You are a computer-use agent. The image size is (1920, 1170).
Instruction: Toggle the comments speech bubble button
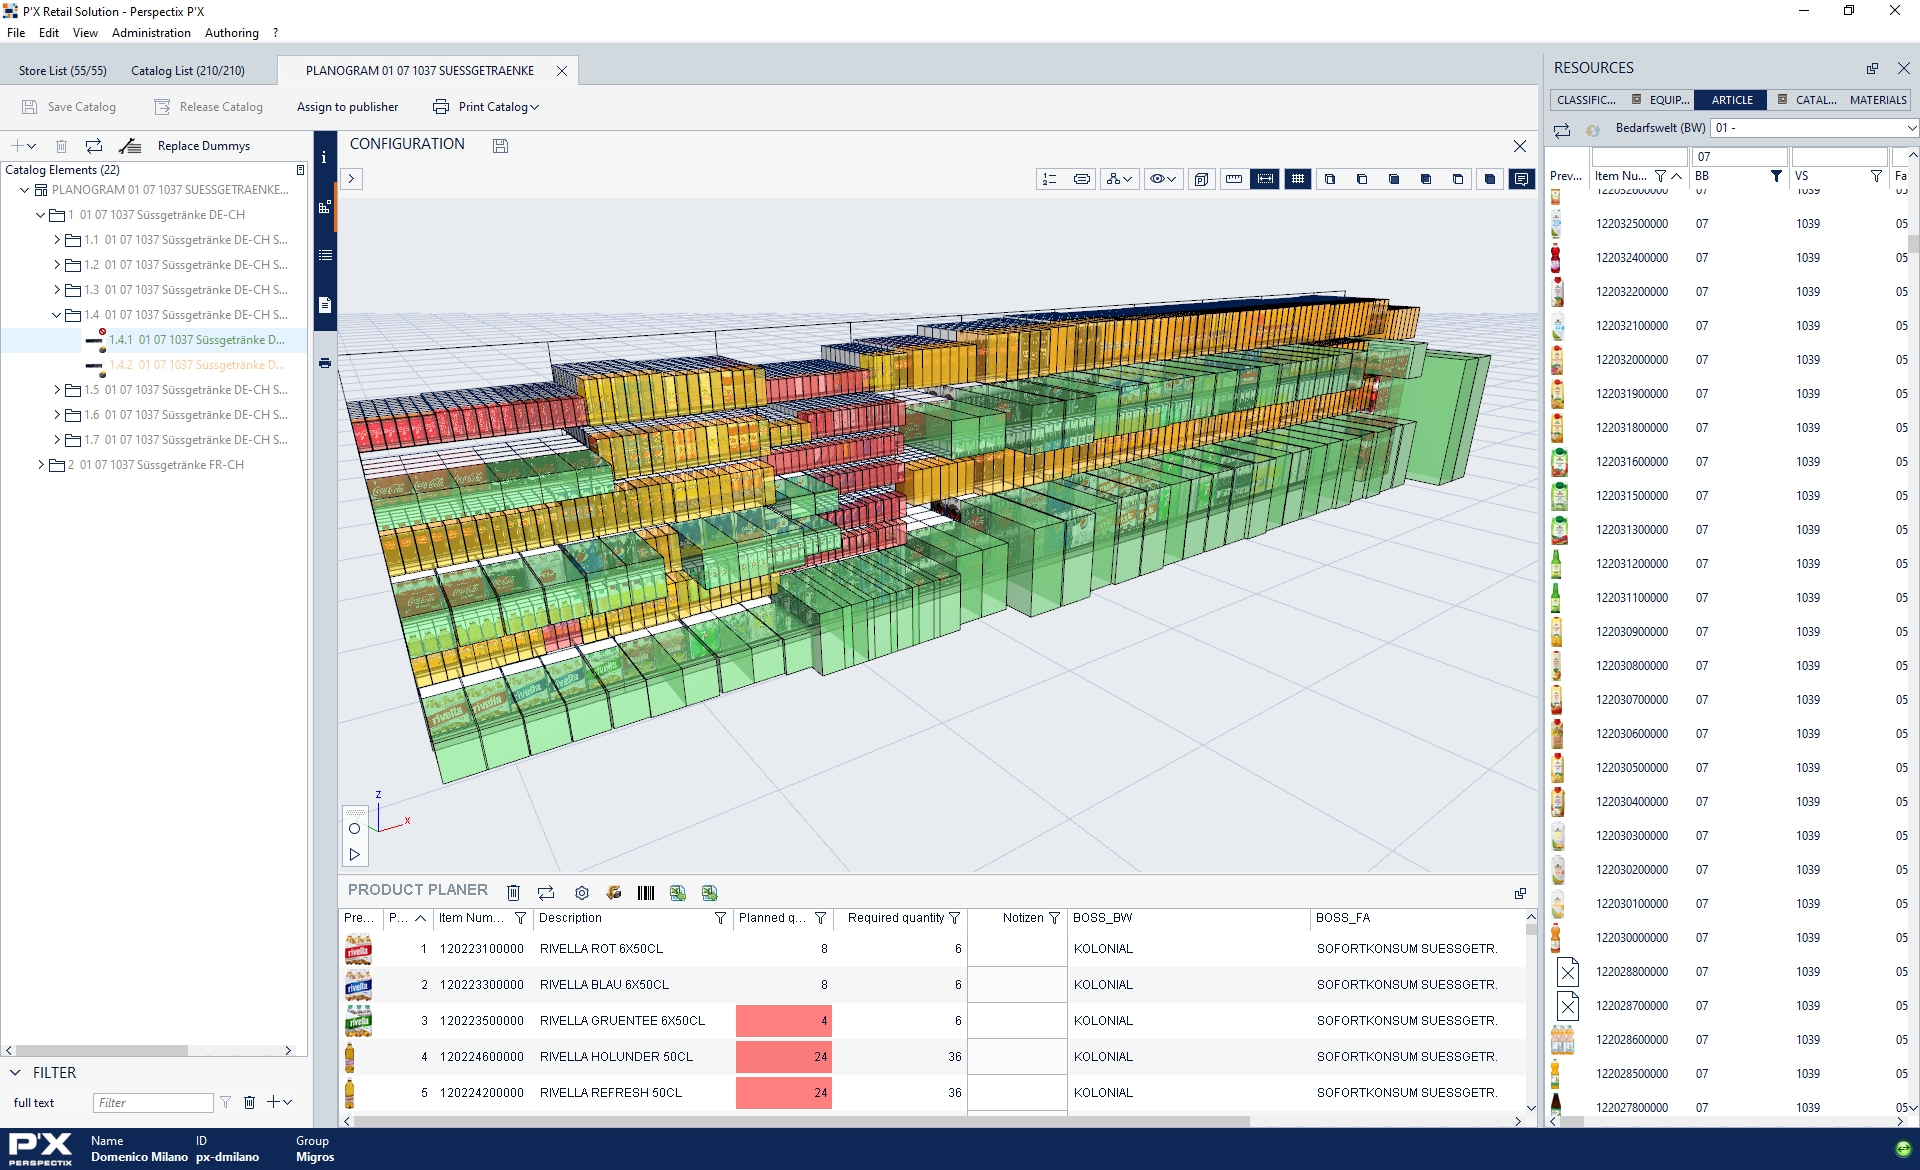point(1522,179)
